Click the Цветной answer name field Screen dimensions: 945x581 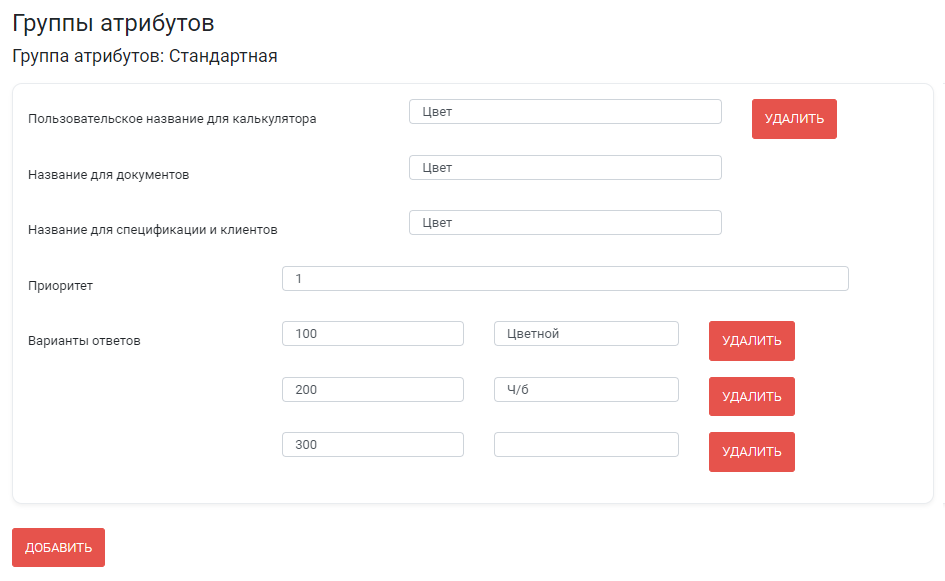pyautogui.click(x=586, y=333)
